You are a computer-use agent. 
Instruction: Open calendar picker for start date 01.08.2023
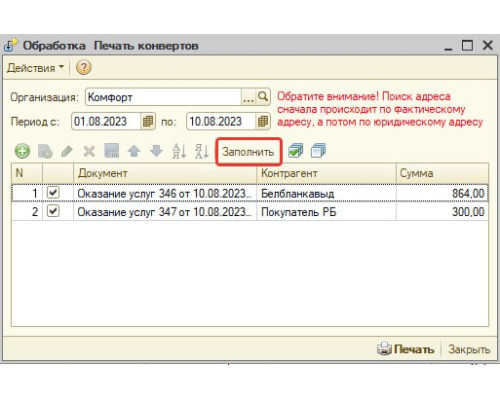(148, 121)
